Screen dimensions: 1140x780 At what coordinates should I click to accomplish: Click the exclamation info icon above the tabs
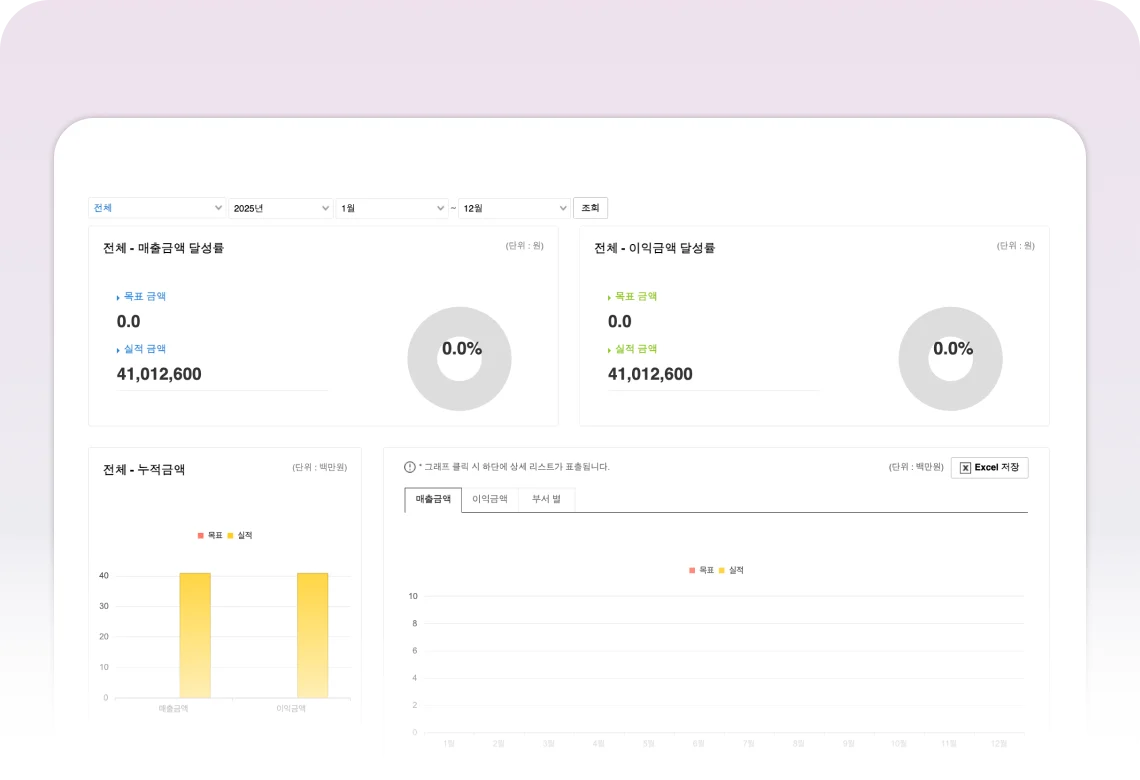(x=410, y=467)
